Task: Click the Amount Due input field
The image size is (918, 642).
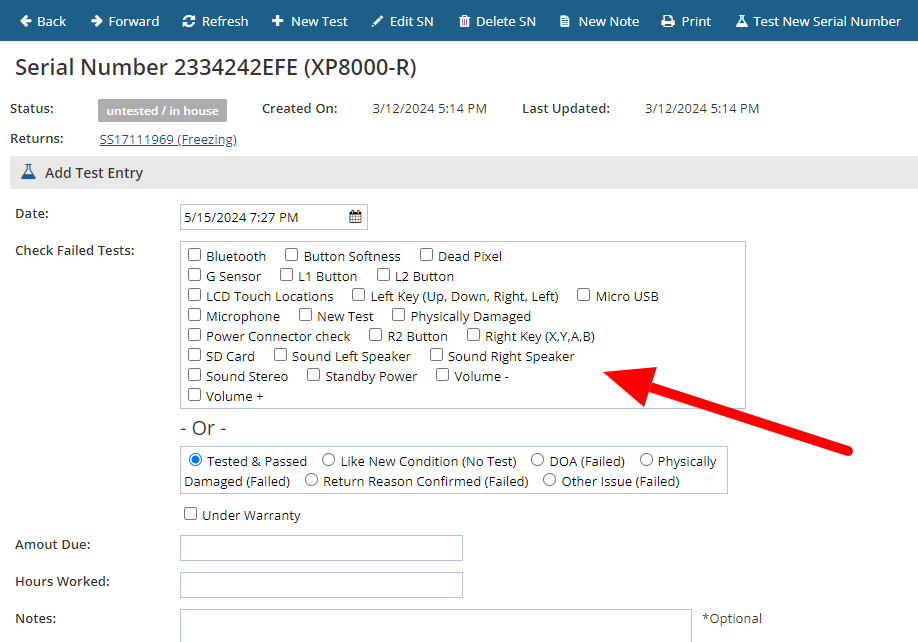Action: pos(321,548)
